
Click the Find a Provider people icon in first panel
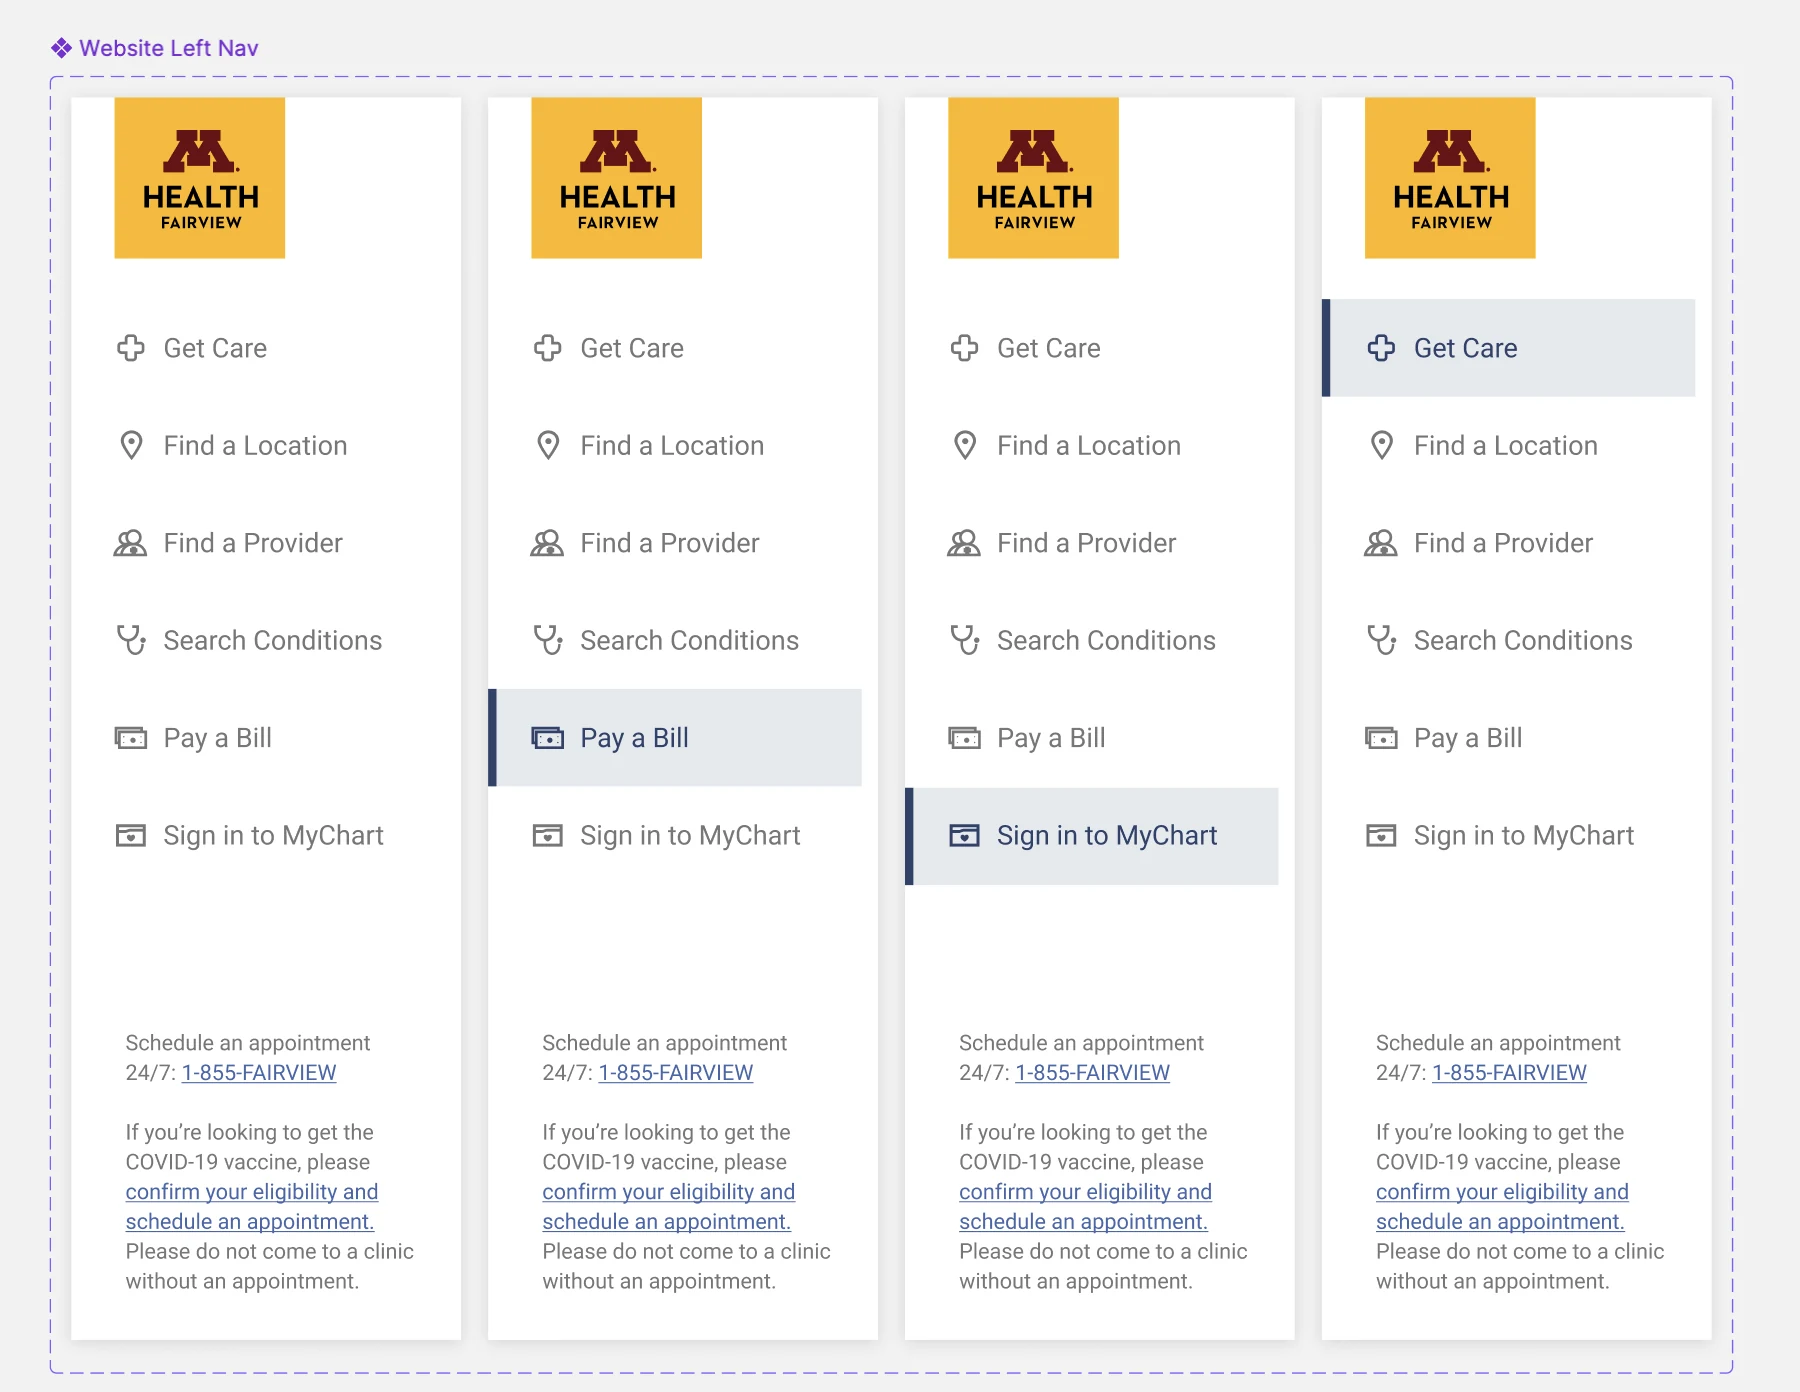[131, 543]
